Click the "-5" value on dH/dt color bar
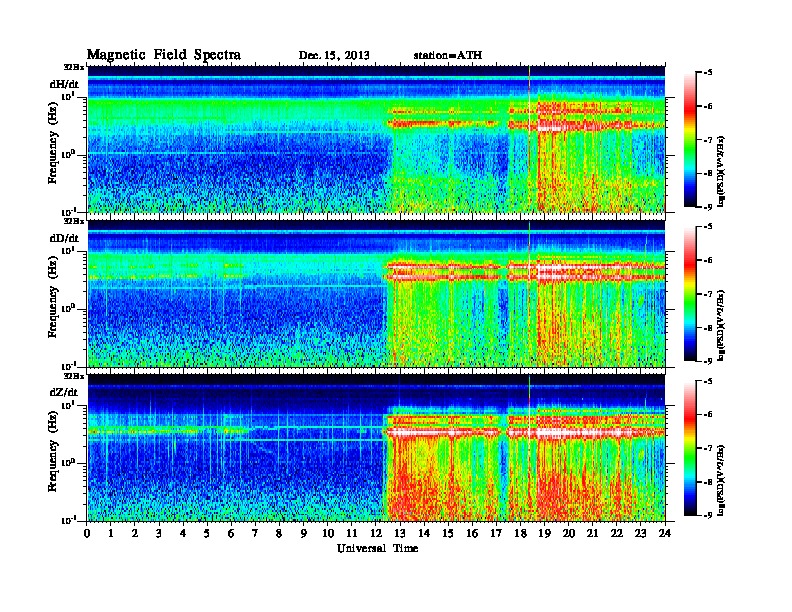The width and height of the screenshot is (792, 612). click(x=708, y=73)
